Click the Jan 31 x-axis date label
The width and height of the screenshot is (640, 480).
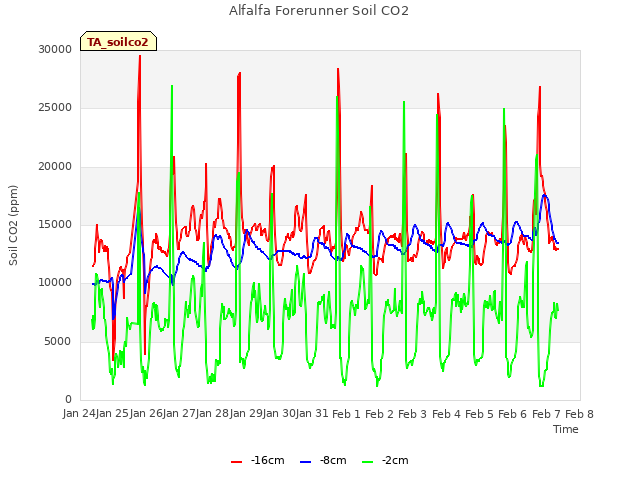click(312, 414)
